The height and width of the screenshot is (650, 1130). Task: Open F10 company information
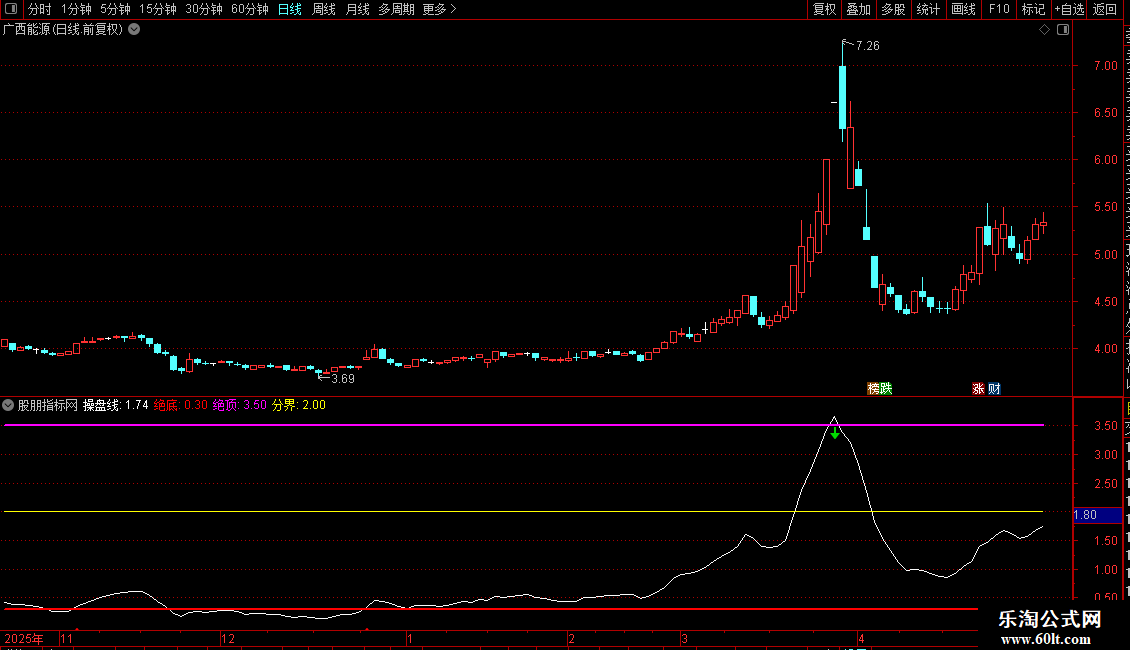pos(999,9)
